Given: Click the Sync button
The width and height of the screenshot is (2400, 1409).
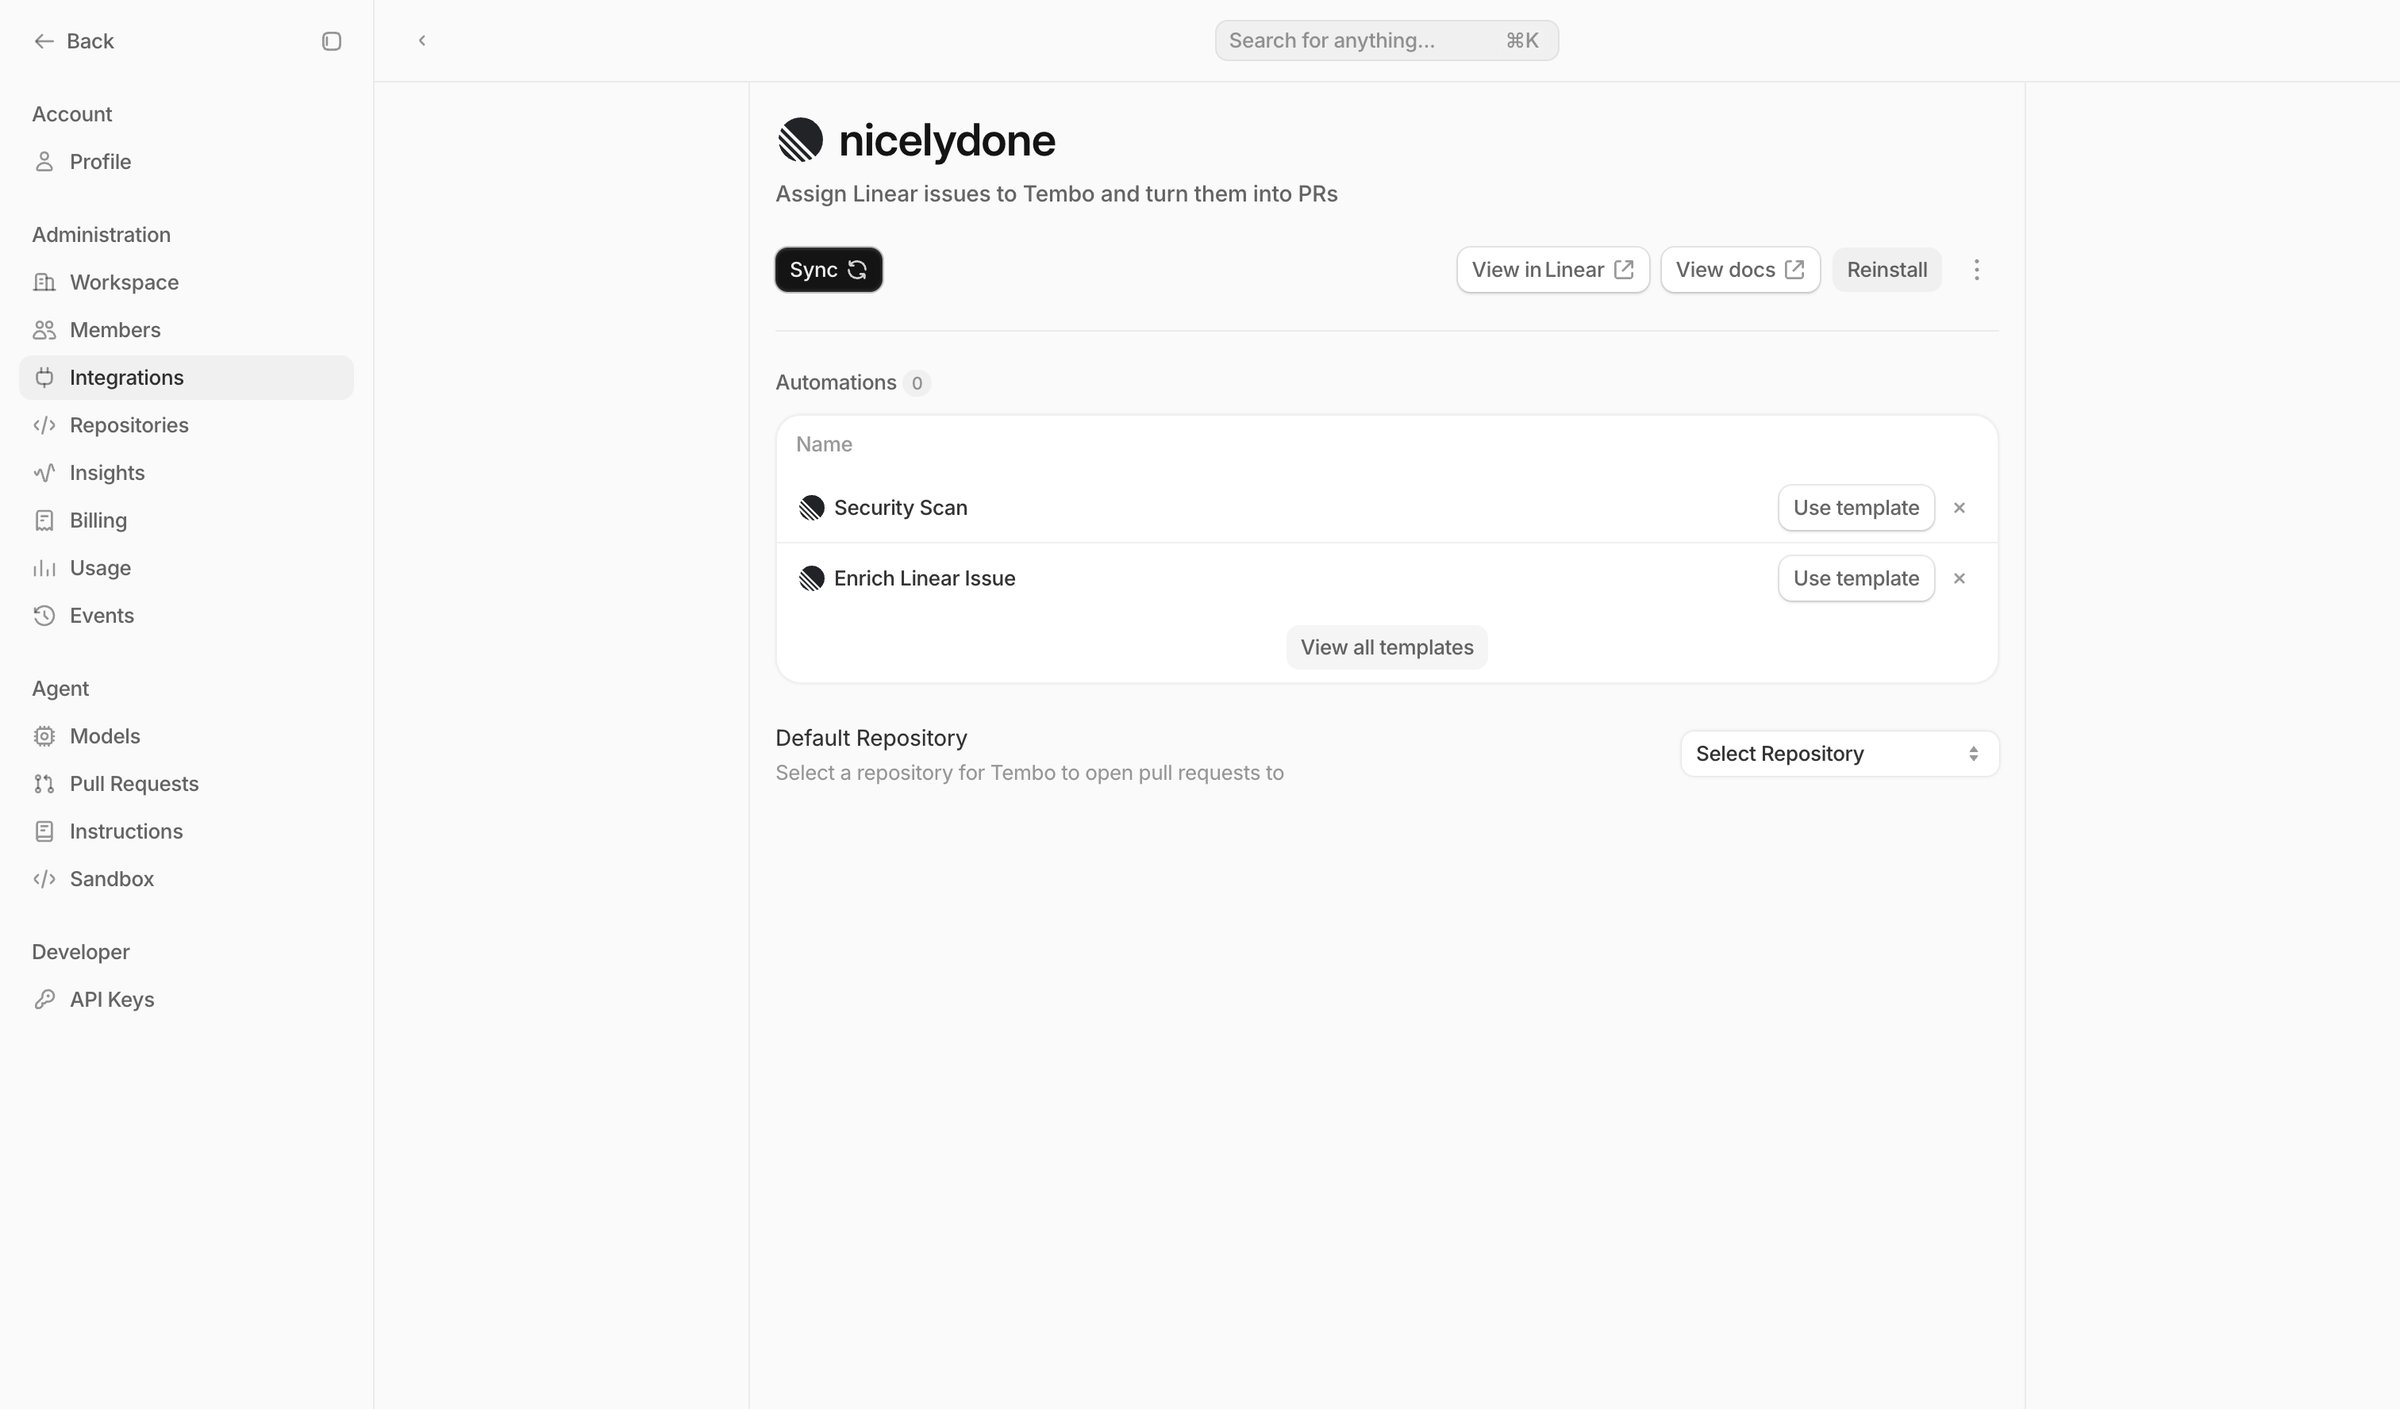Looking at the screenshot, I should click(828, 270).
